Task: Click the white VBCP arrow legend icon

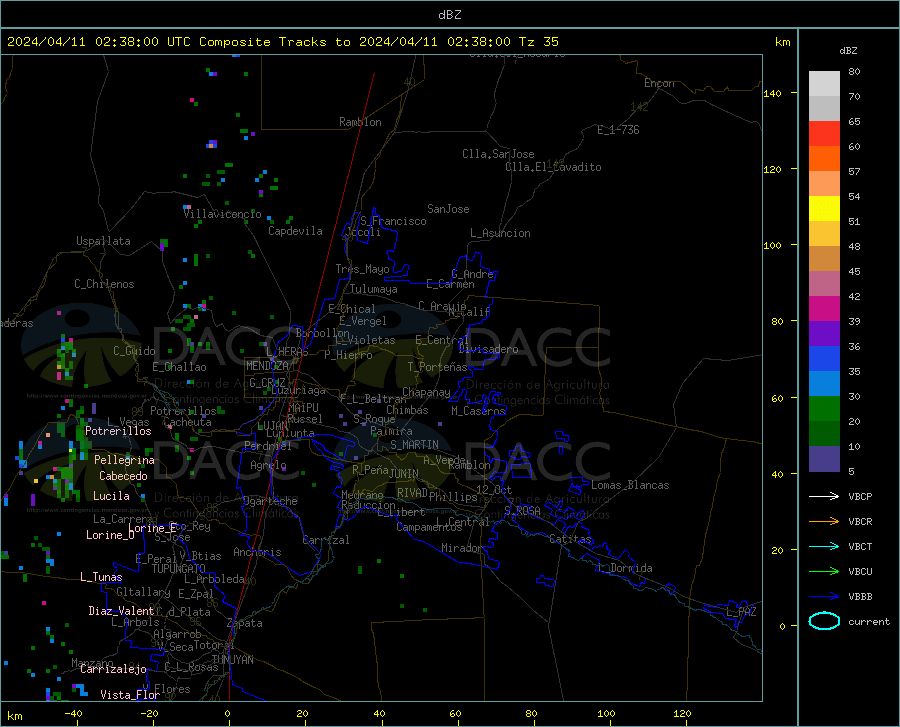Action: [x=824, y=496]
